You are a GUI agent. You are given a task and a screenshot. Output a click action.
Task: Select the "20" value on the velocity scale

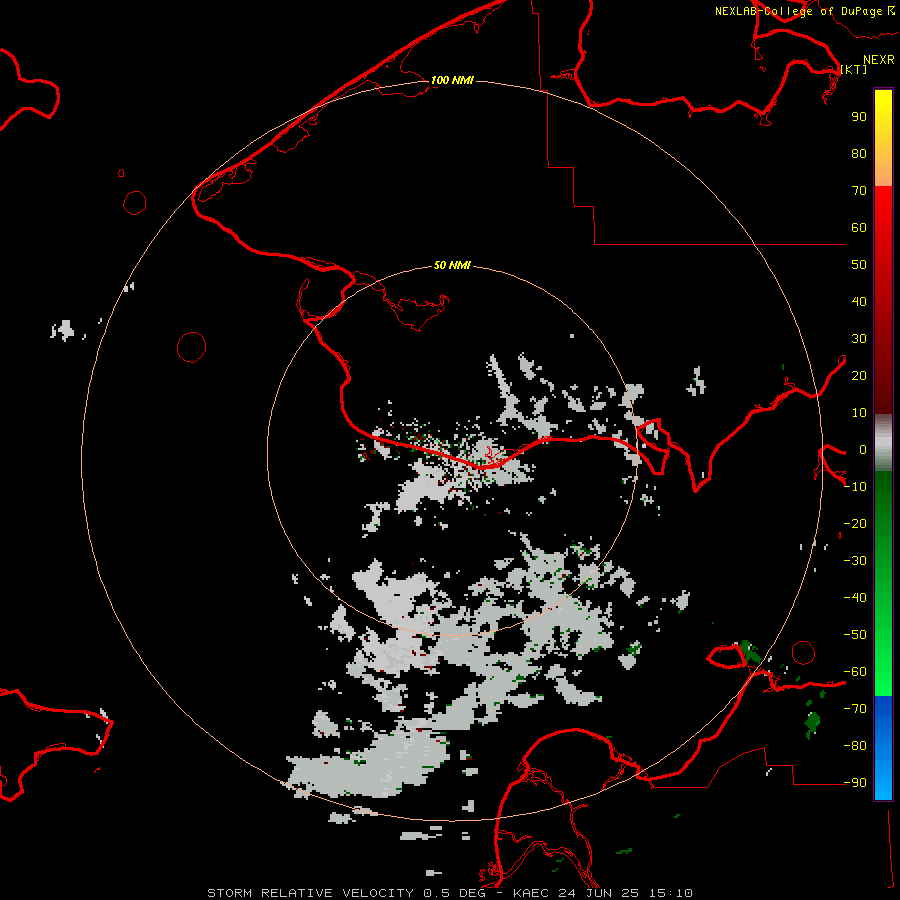point(859,375)
